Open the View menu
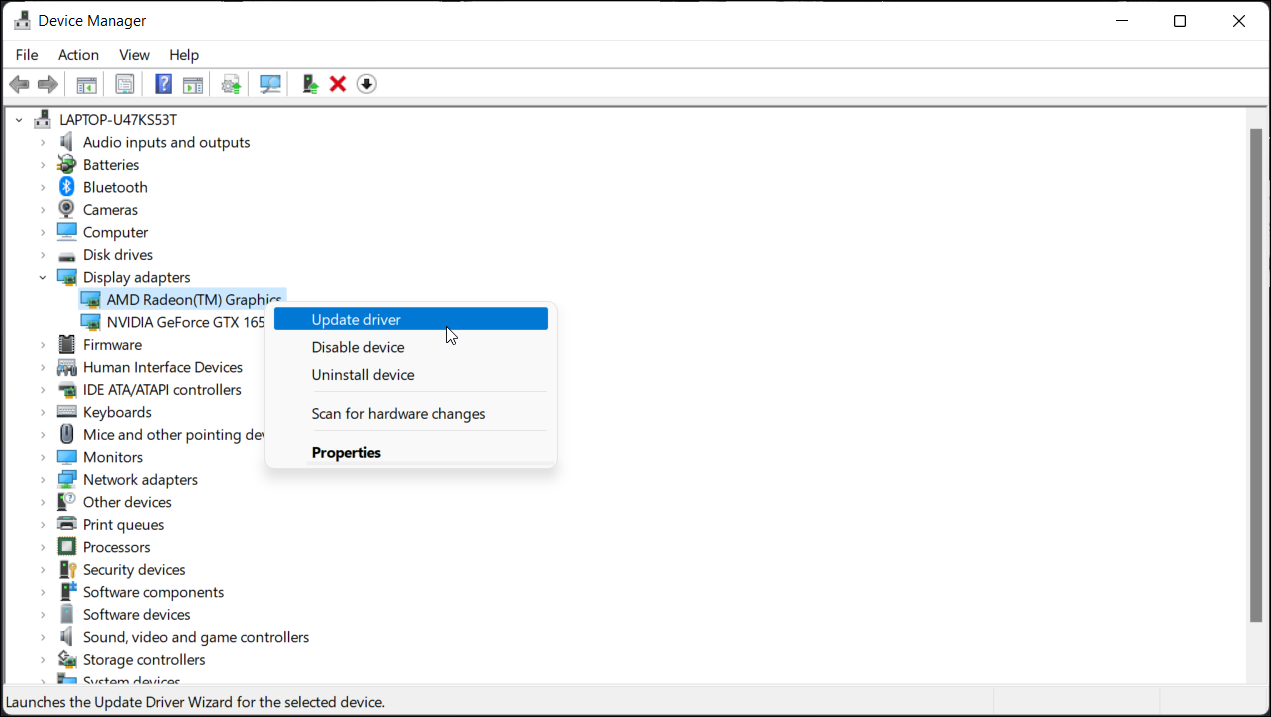This screenshot has height=717, width=1271. click(134, 55)
